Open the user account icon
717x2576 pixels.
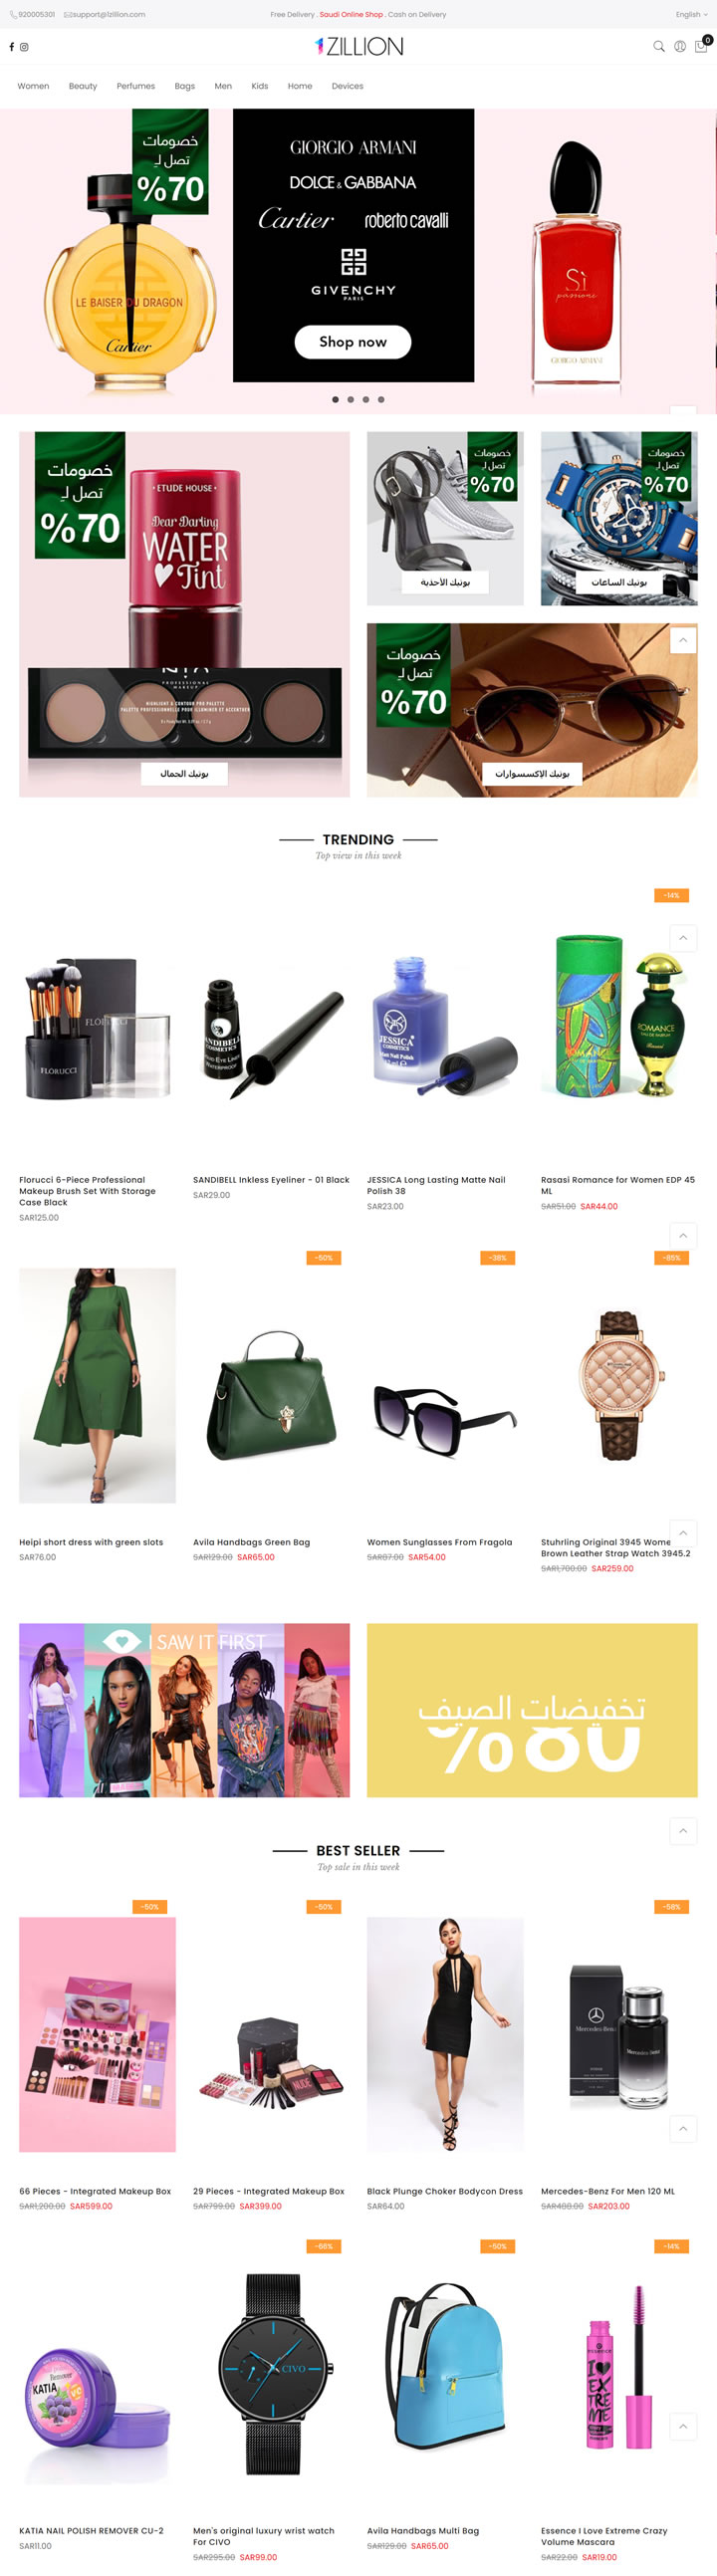[679, 46]
